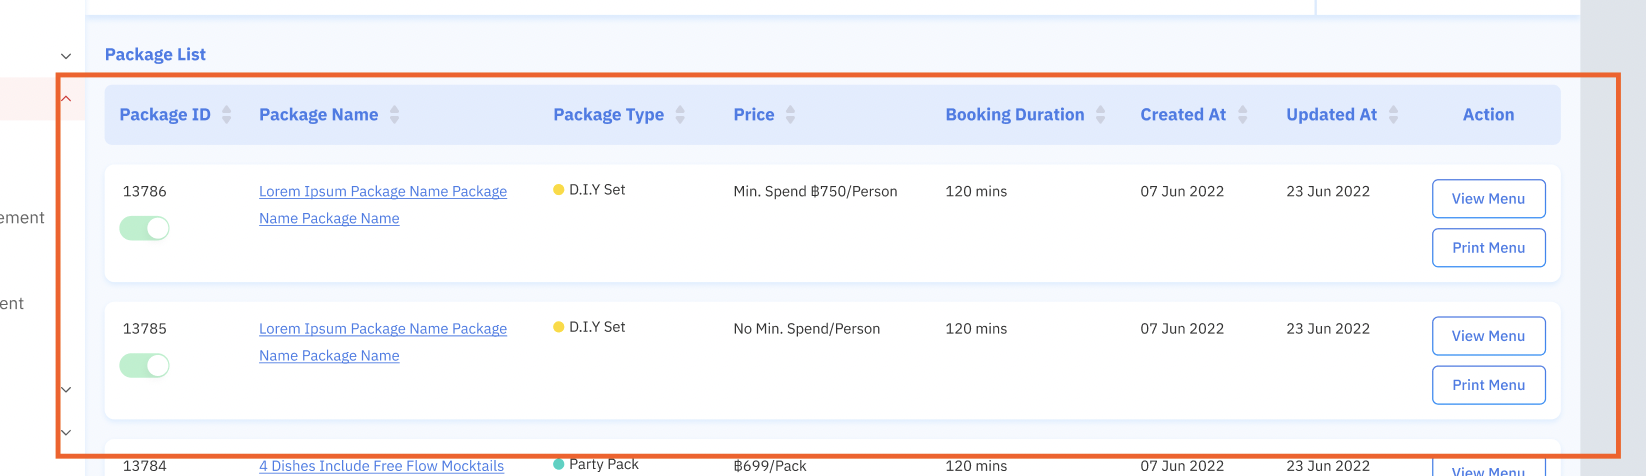1646x476 pixels.
Task: Click Print Menu for package 13786
Action: tap(1488, 248)
